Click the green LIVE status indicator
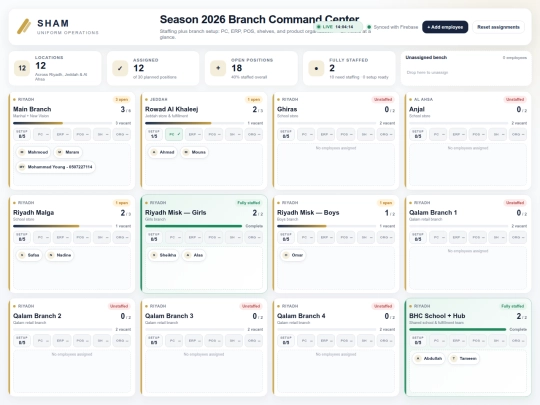This screenshot has height=405, width=540. pyautogui.click(x=337, y=27)
